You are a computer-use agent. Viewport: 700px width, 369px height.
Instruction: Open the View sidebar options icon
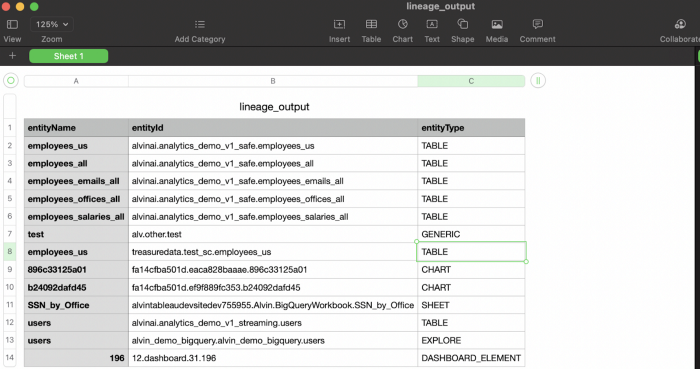(12, 25)
